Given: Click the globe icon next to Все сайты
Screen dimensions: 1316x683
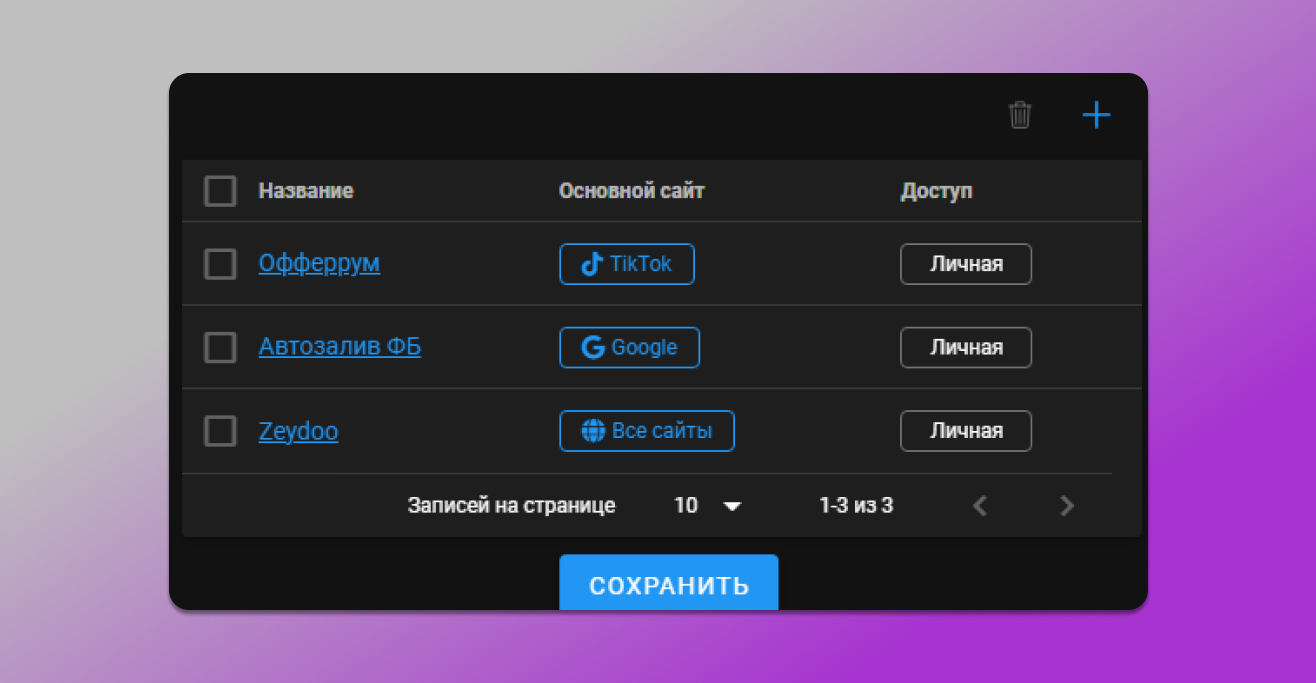Looking at the screenshot, I should click(594, 430).
